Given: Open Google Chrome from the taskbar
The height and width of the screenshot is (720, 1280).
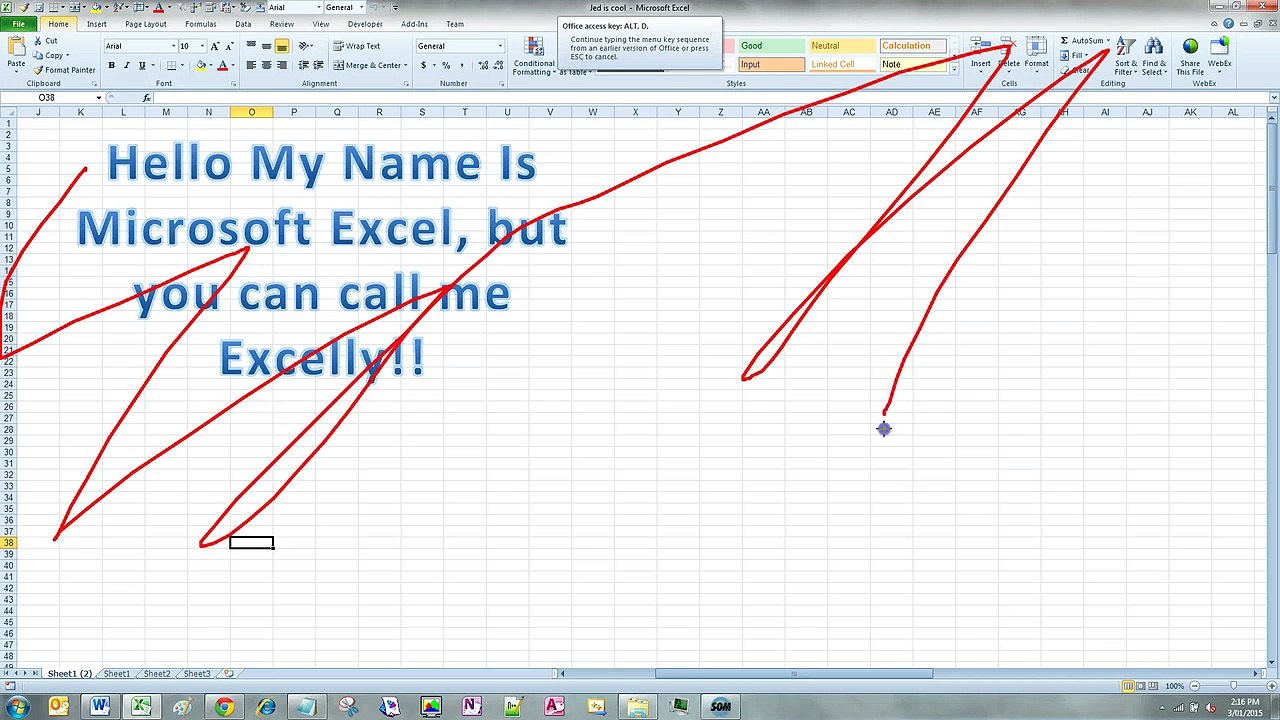Looking at the screenshot, I should click(x=224, y=707).
